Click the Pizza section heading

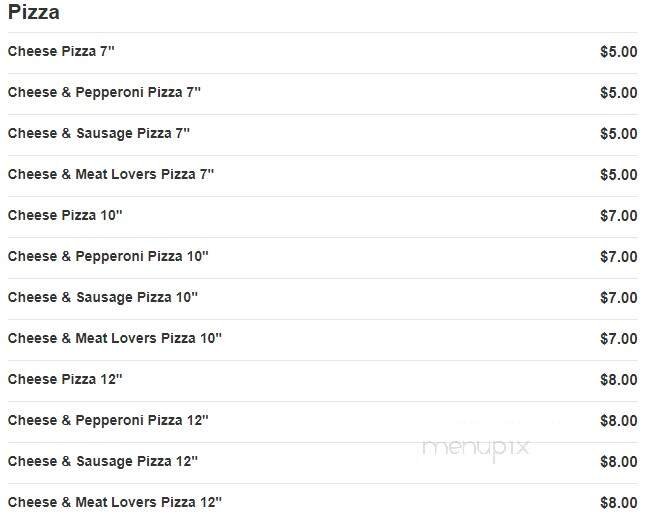pos(34,13)
